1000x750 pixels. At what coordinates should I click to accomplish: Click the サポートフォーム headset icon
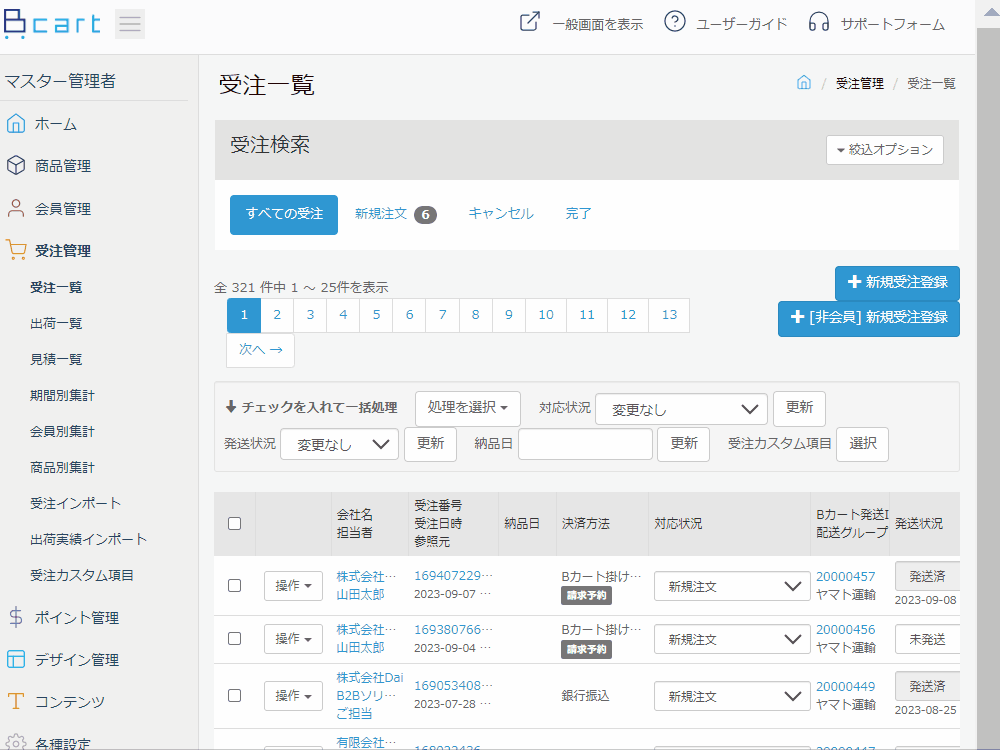pos(819,22)
